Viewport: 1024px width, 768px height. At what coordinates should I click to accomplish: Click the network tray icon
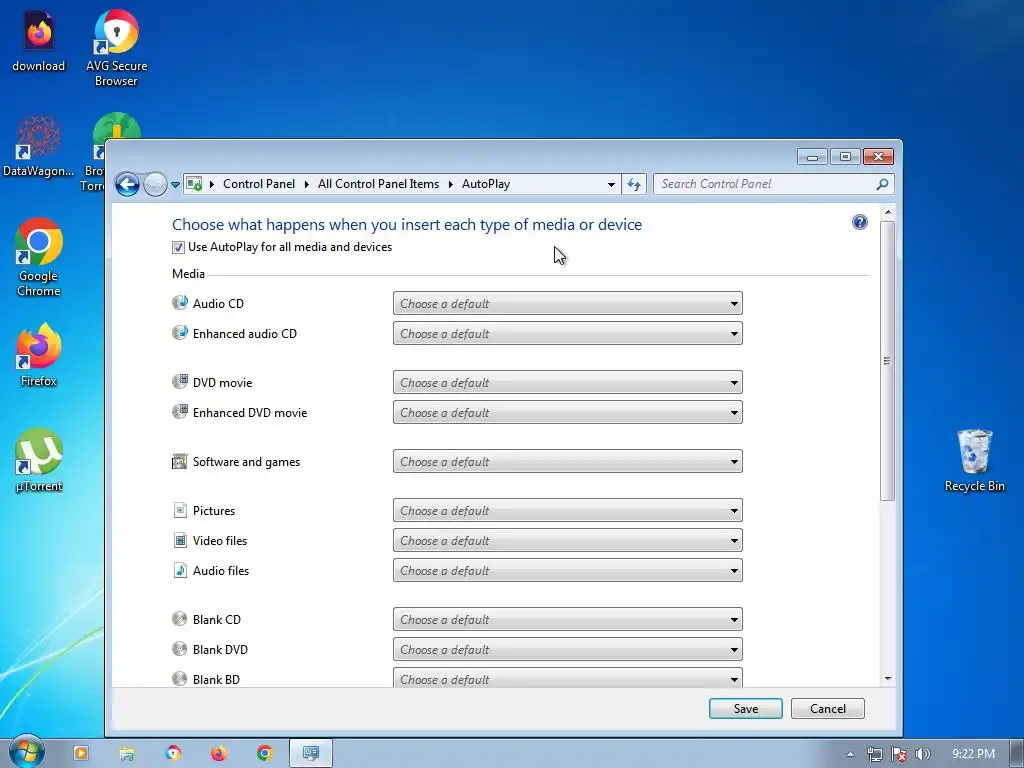tap(875, 754)
